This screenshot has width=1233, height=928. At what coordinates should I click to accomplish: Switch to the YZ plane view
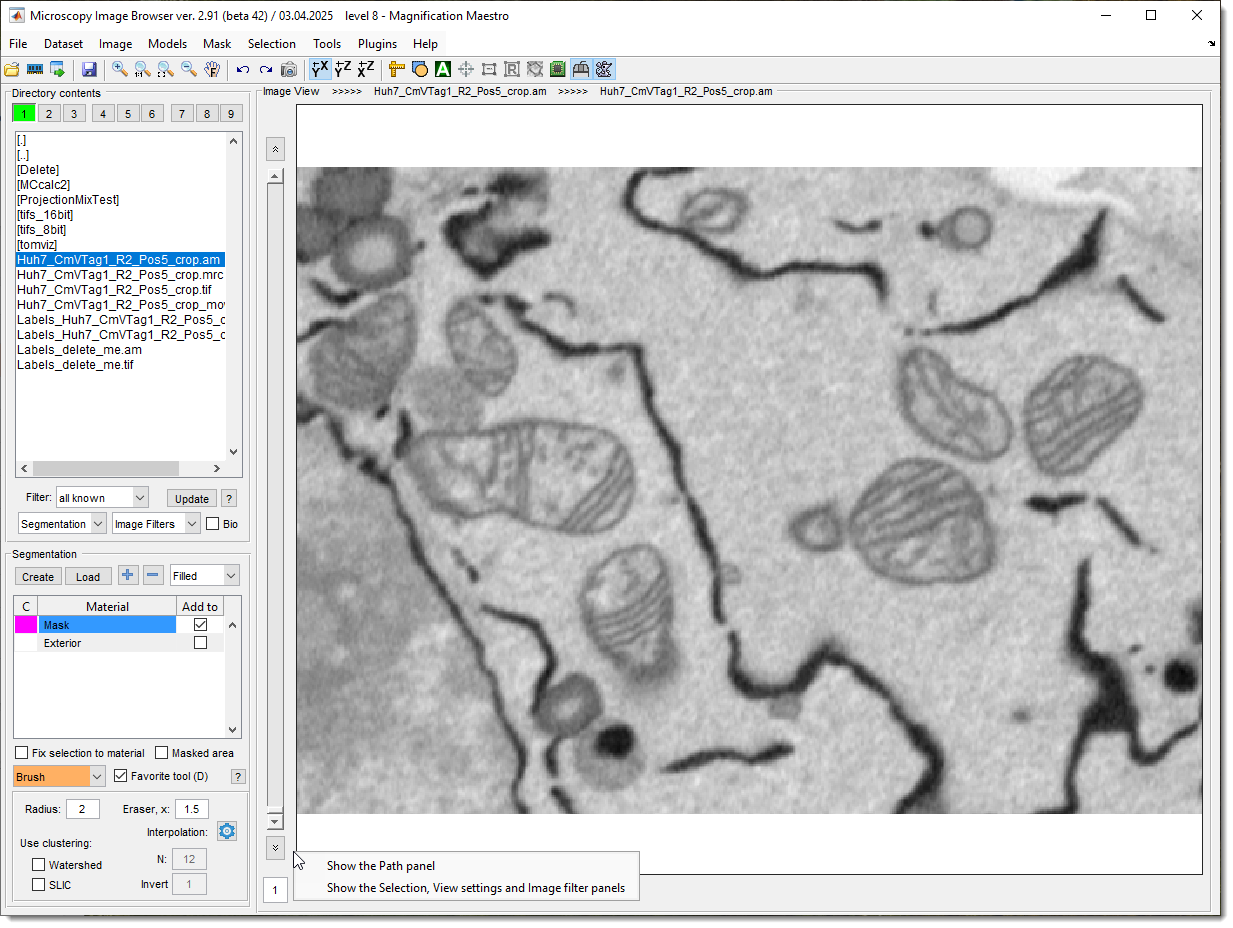(343, 69)
